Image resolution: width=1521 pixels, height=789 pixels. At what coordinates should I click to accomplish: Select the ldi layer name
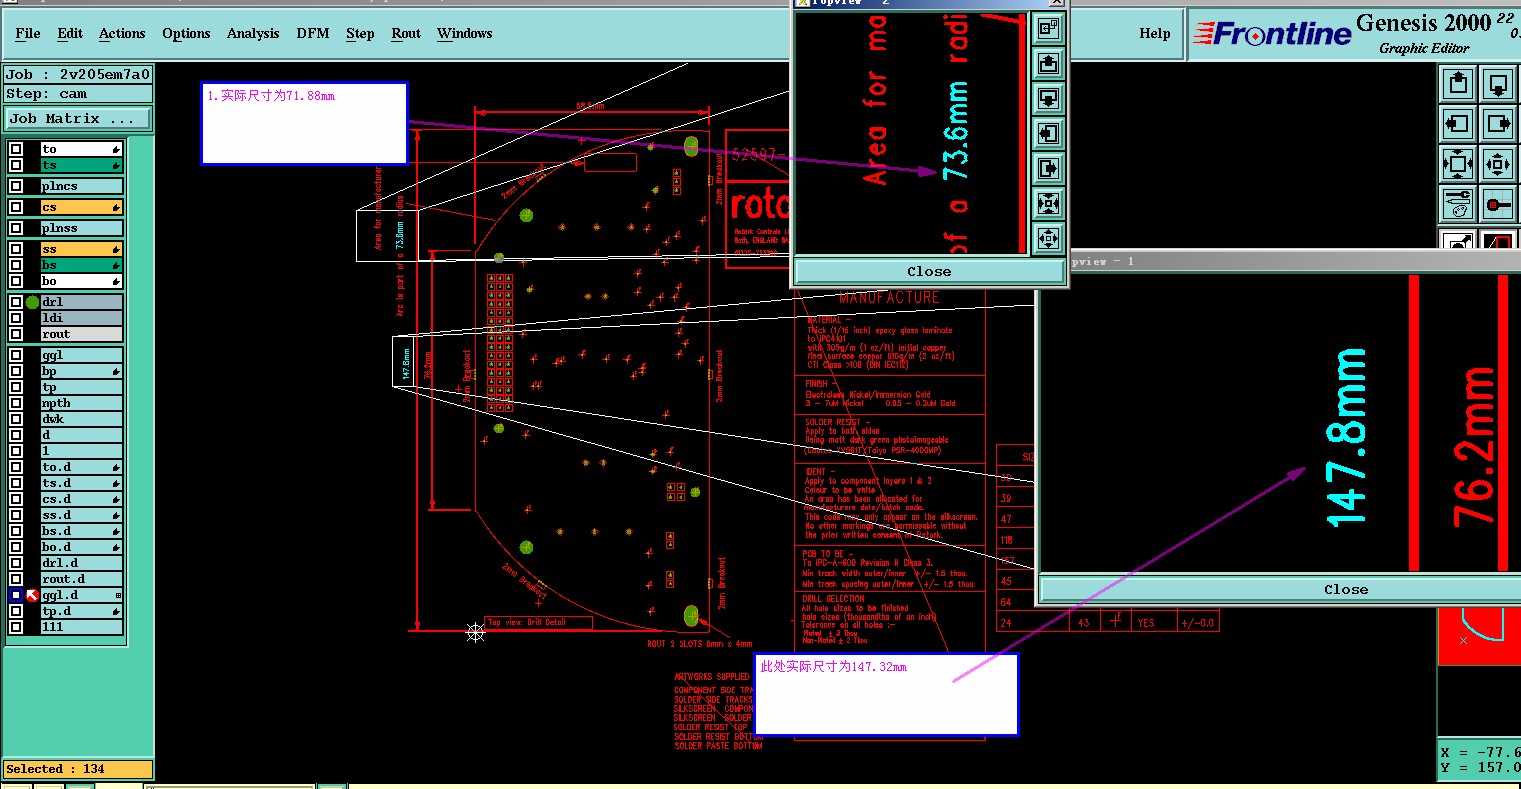point(81,318)
